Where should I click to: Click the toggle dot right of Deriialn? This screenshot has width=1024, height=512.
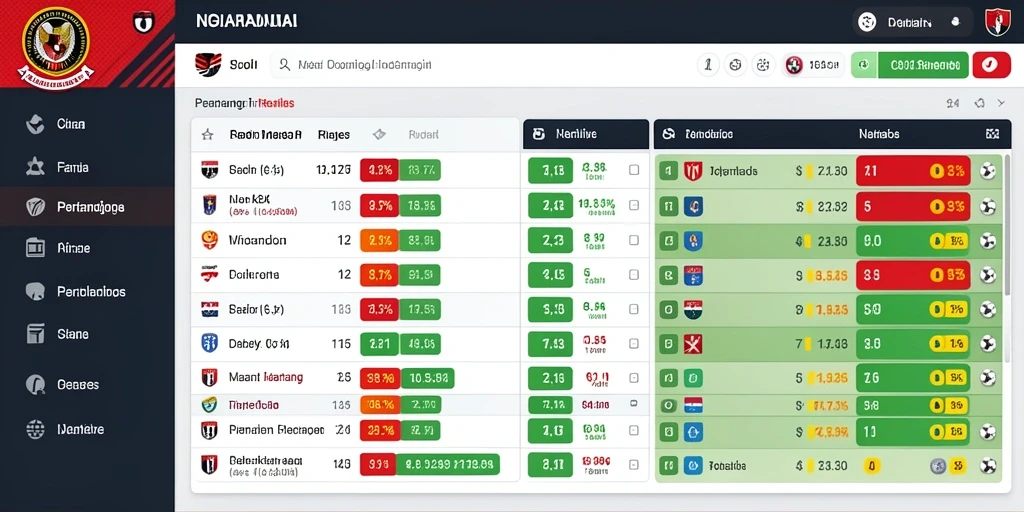(957, 22)
